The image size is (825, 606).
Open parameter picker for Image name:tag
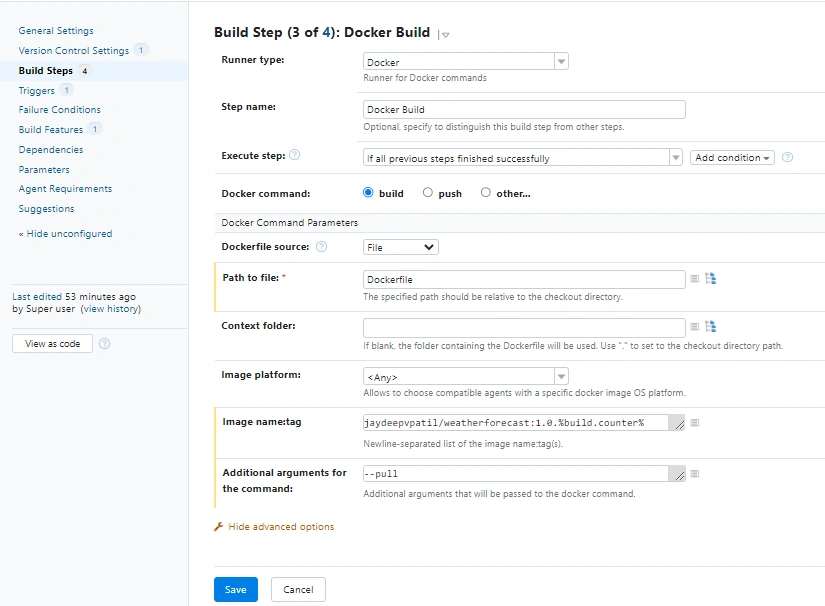[x=695, y=422]
